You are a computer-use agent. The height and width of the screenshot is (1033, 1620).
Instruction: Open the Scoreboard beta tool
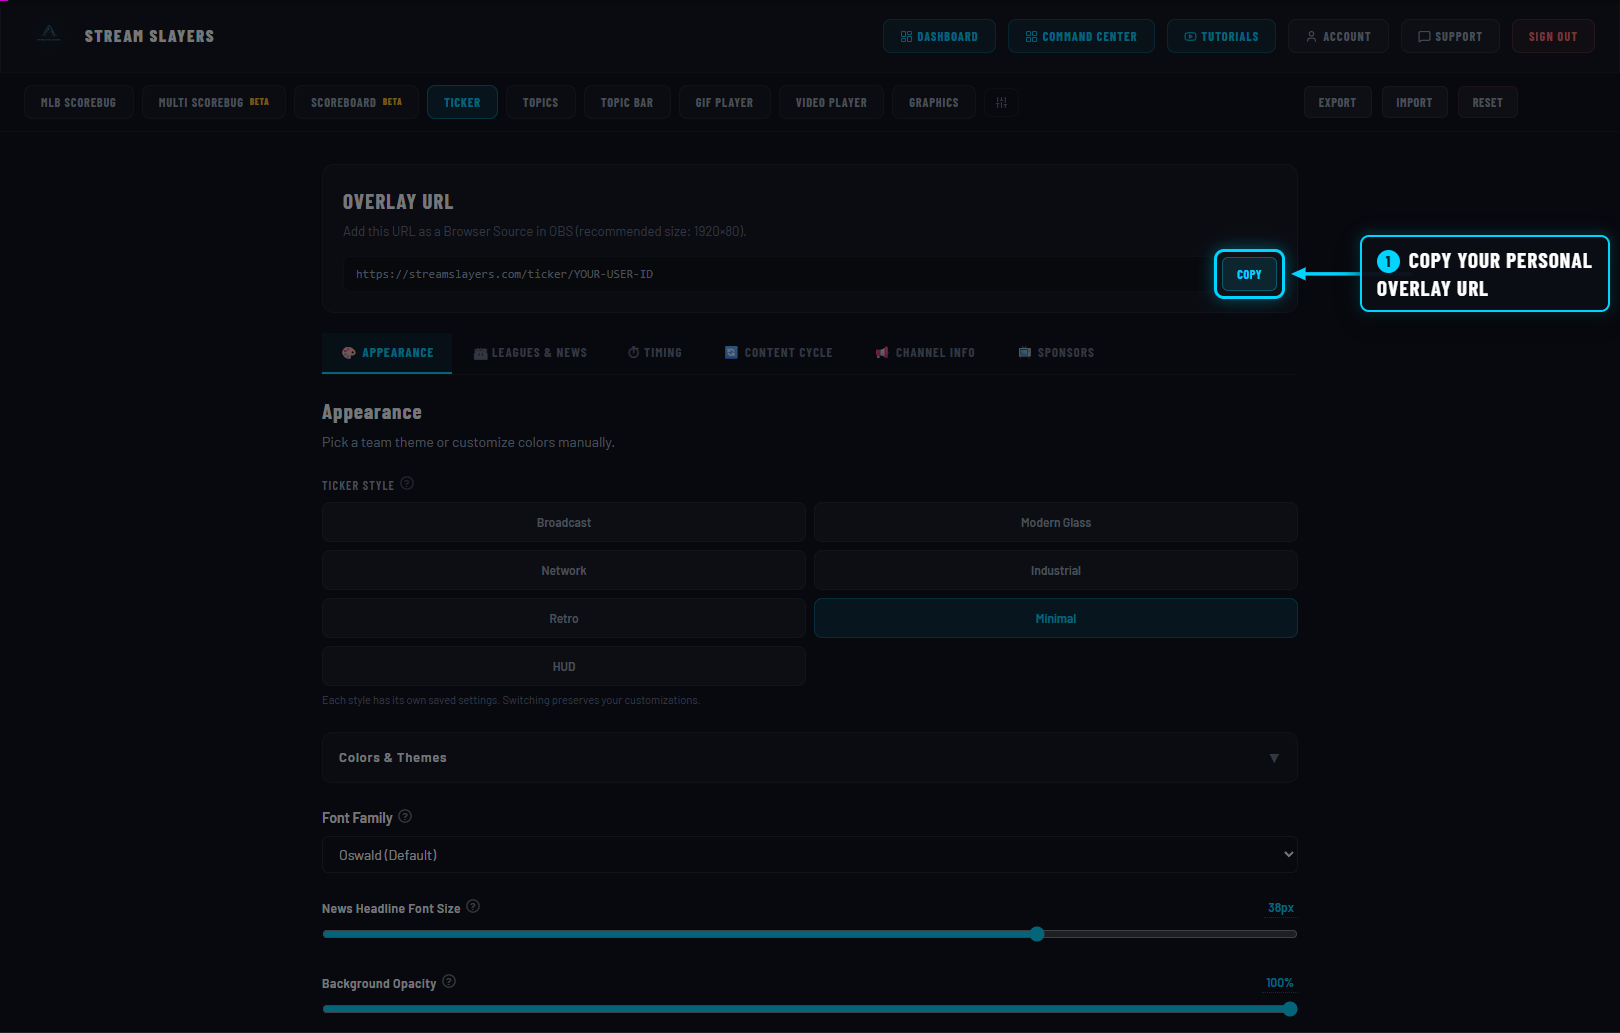pos(356,102)
